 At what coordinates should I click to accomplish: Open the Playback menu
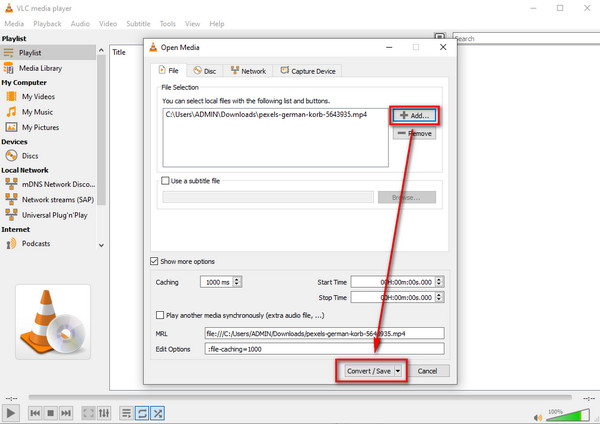pyautogui.click(x=47, y=24)
